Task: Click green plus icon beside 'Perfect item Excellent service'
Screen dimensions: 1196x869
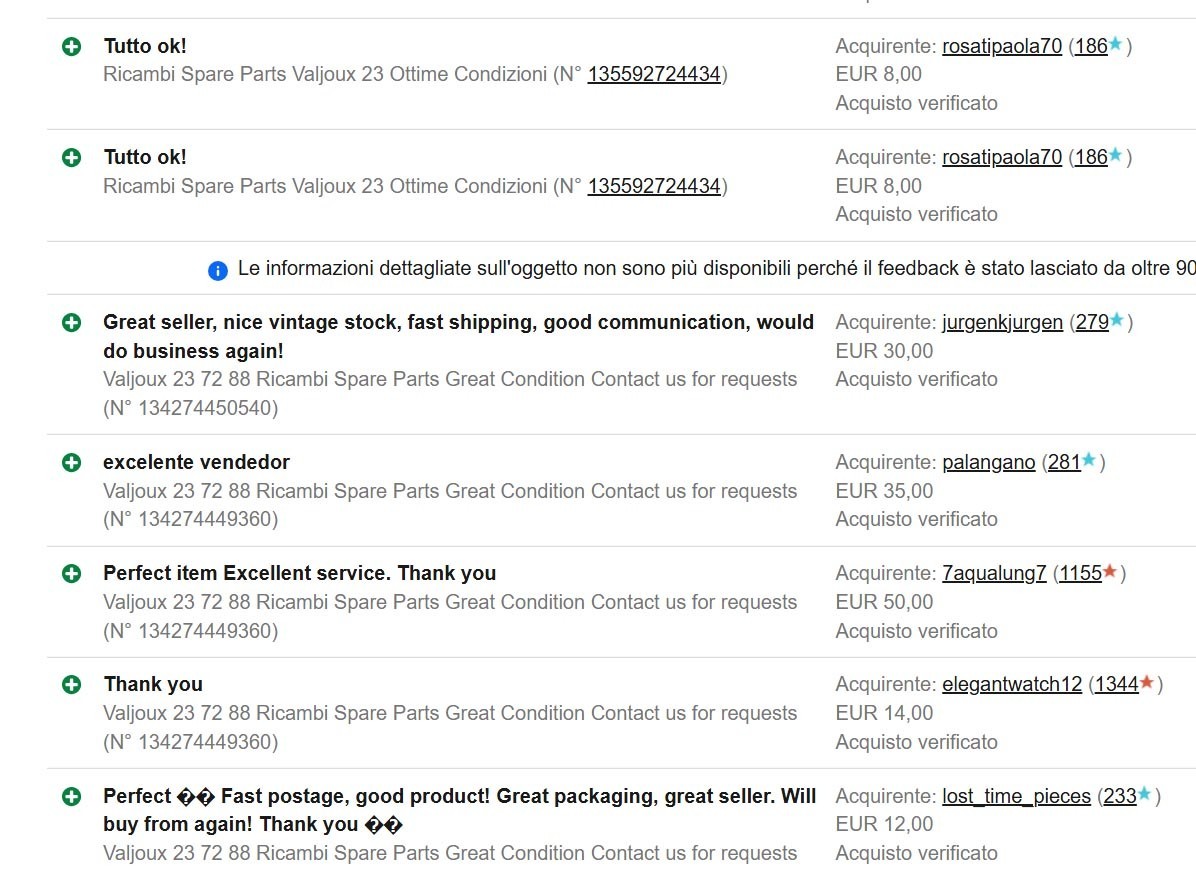Action: pyautogui.click(x=72, y=574)
